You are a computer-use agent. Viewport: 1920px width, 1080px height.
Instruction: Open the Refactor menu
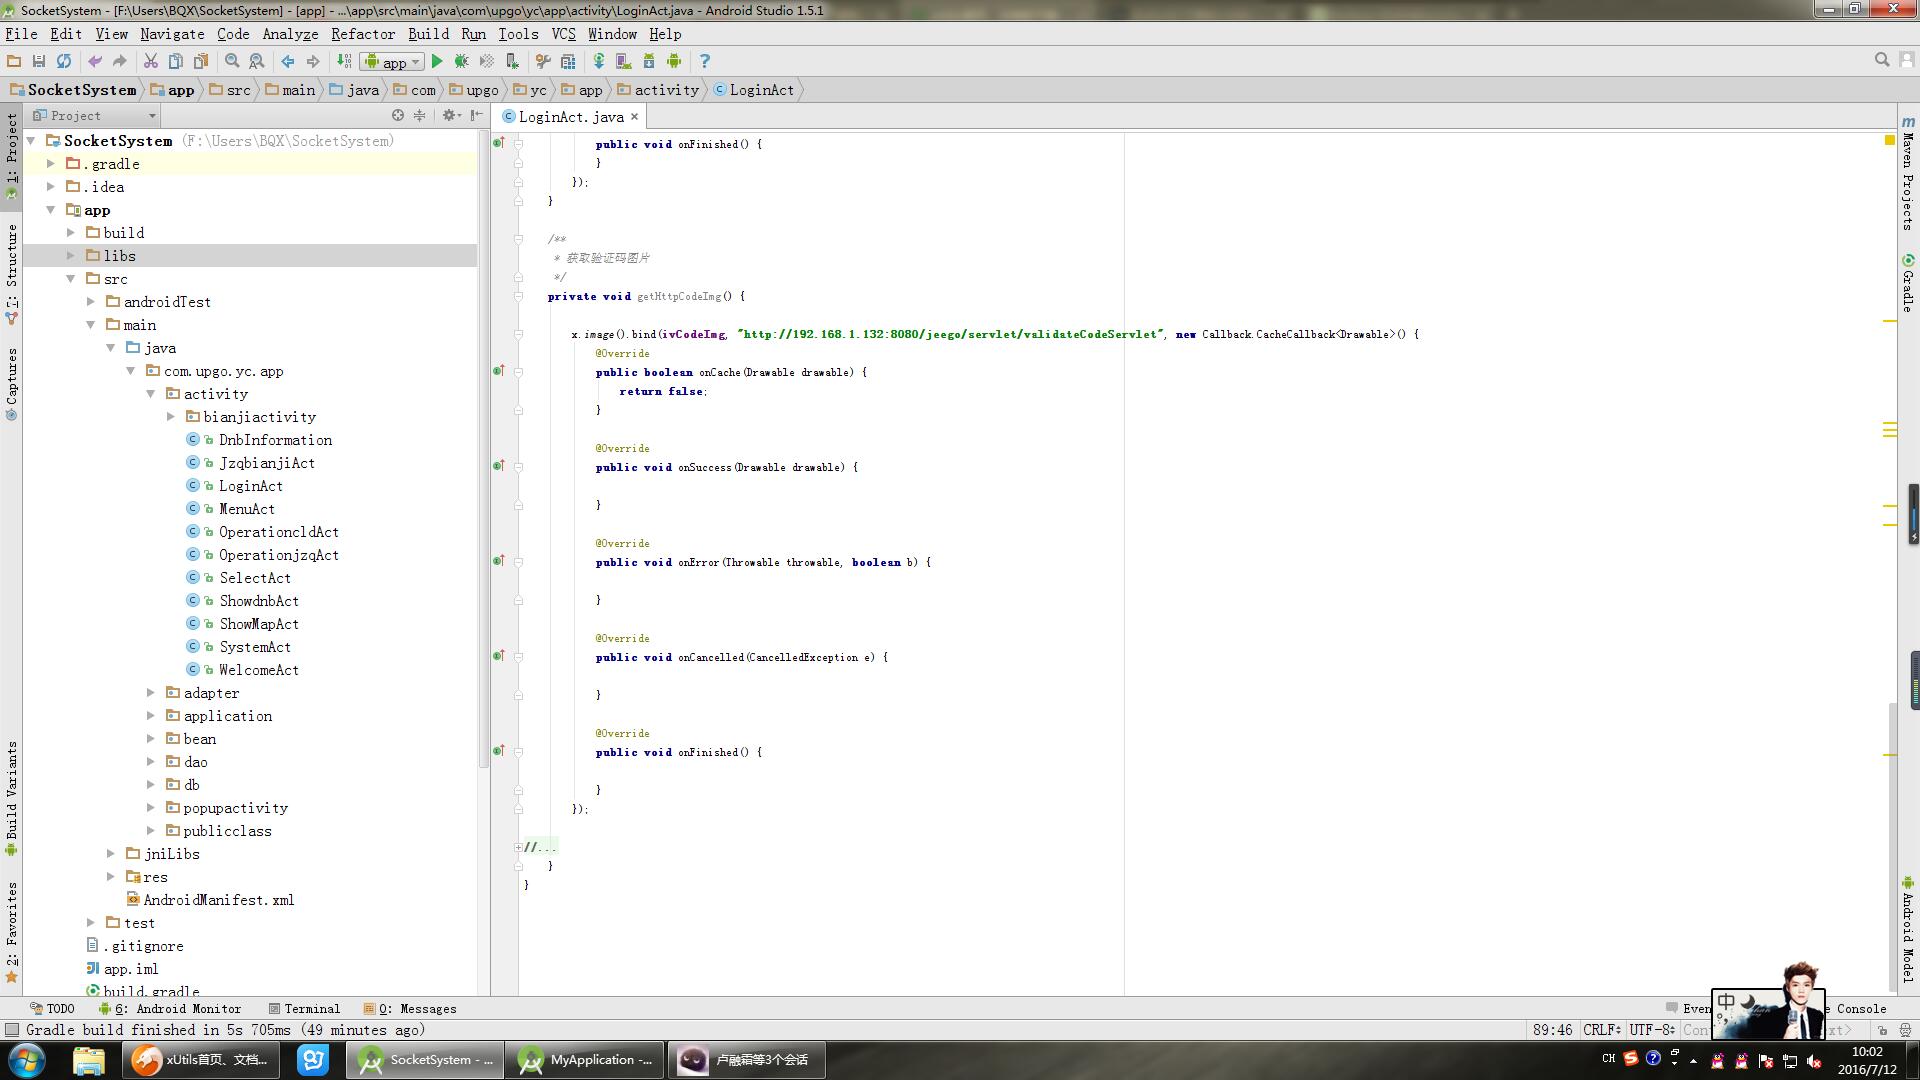point(363,34)
